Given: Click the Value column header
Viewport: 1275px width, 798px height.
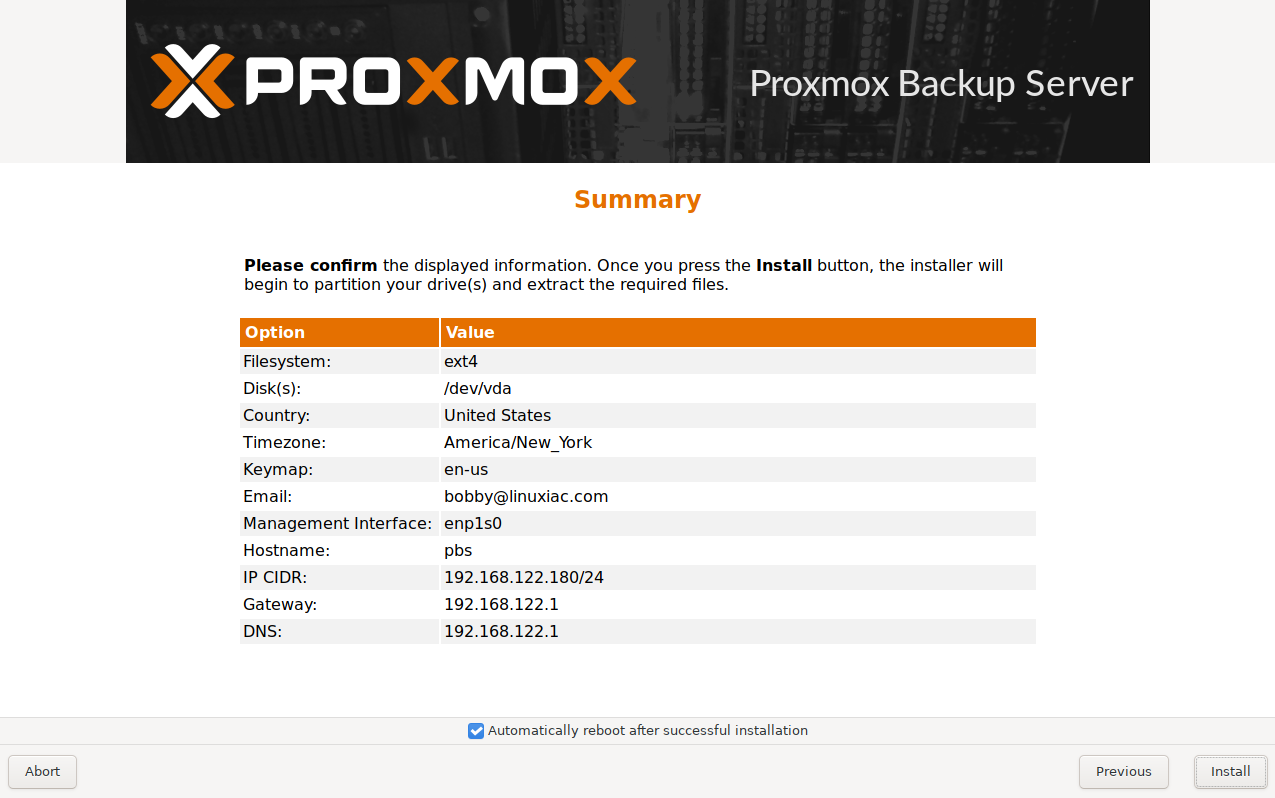Looking at the screenshot, I should click(738, 332).
